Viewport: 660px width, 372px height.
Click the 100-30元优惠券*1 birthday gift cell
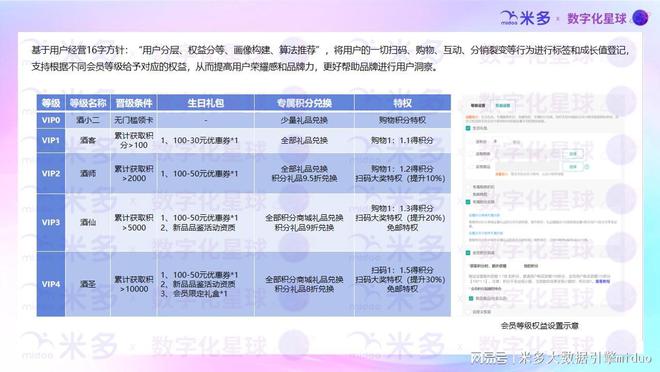205,141
